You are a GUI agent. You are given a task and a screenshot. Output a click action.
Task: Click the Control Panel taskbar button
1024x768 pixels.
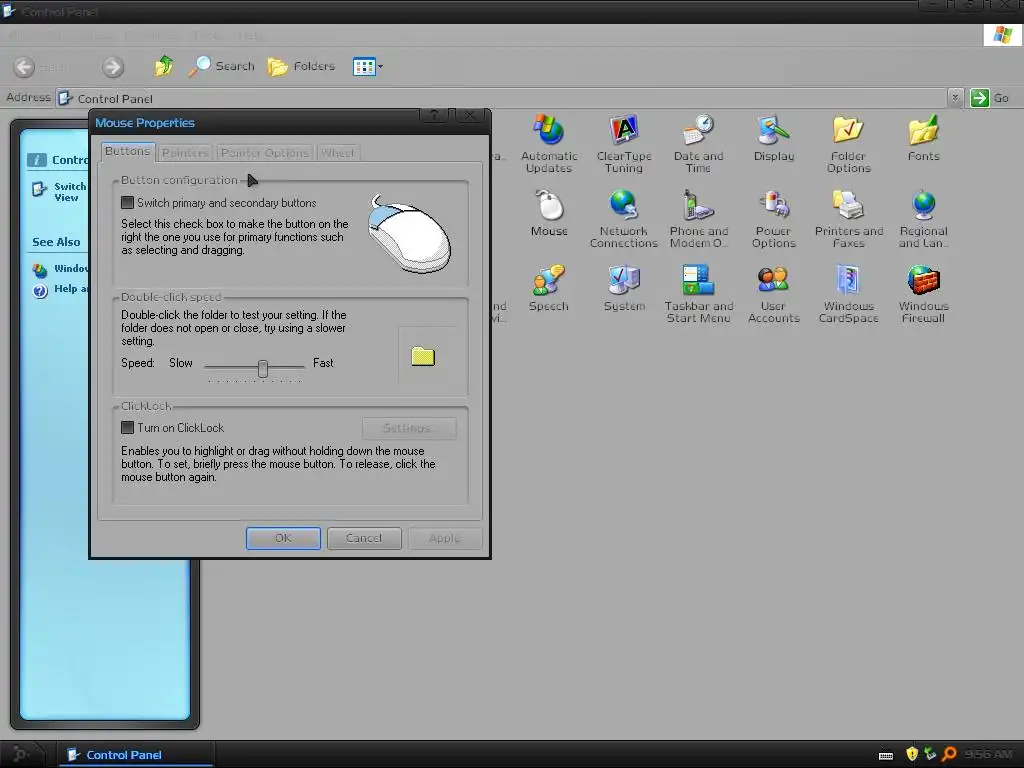pos(135,754)
